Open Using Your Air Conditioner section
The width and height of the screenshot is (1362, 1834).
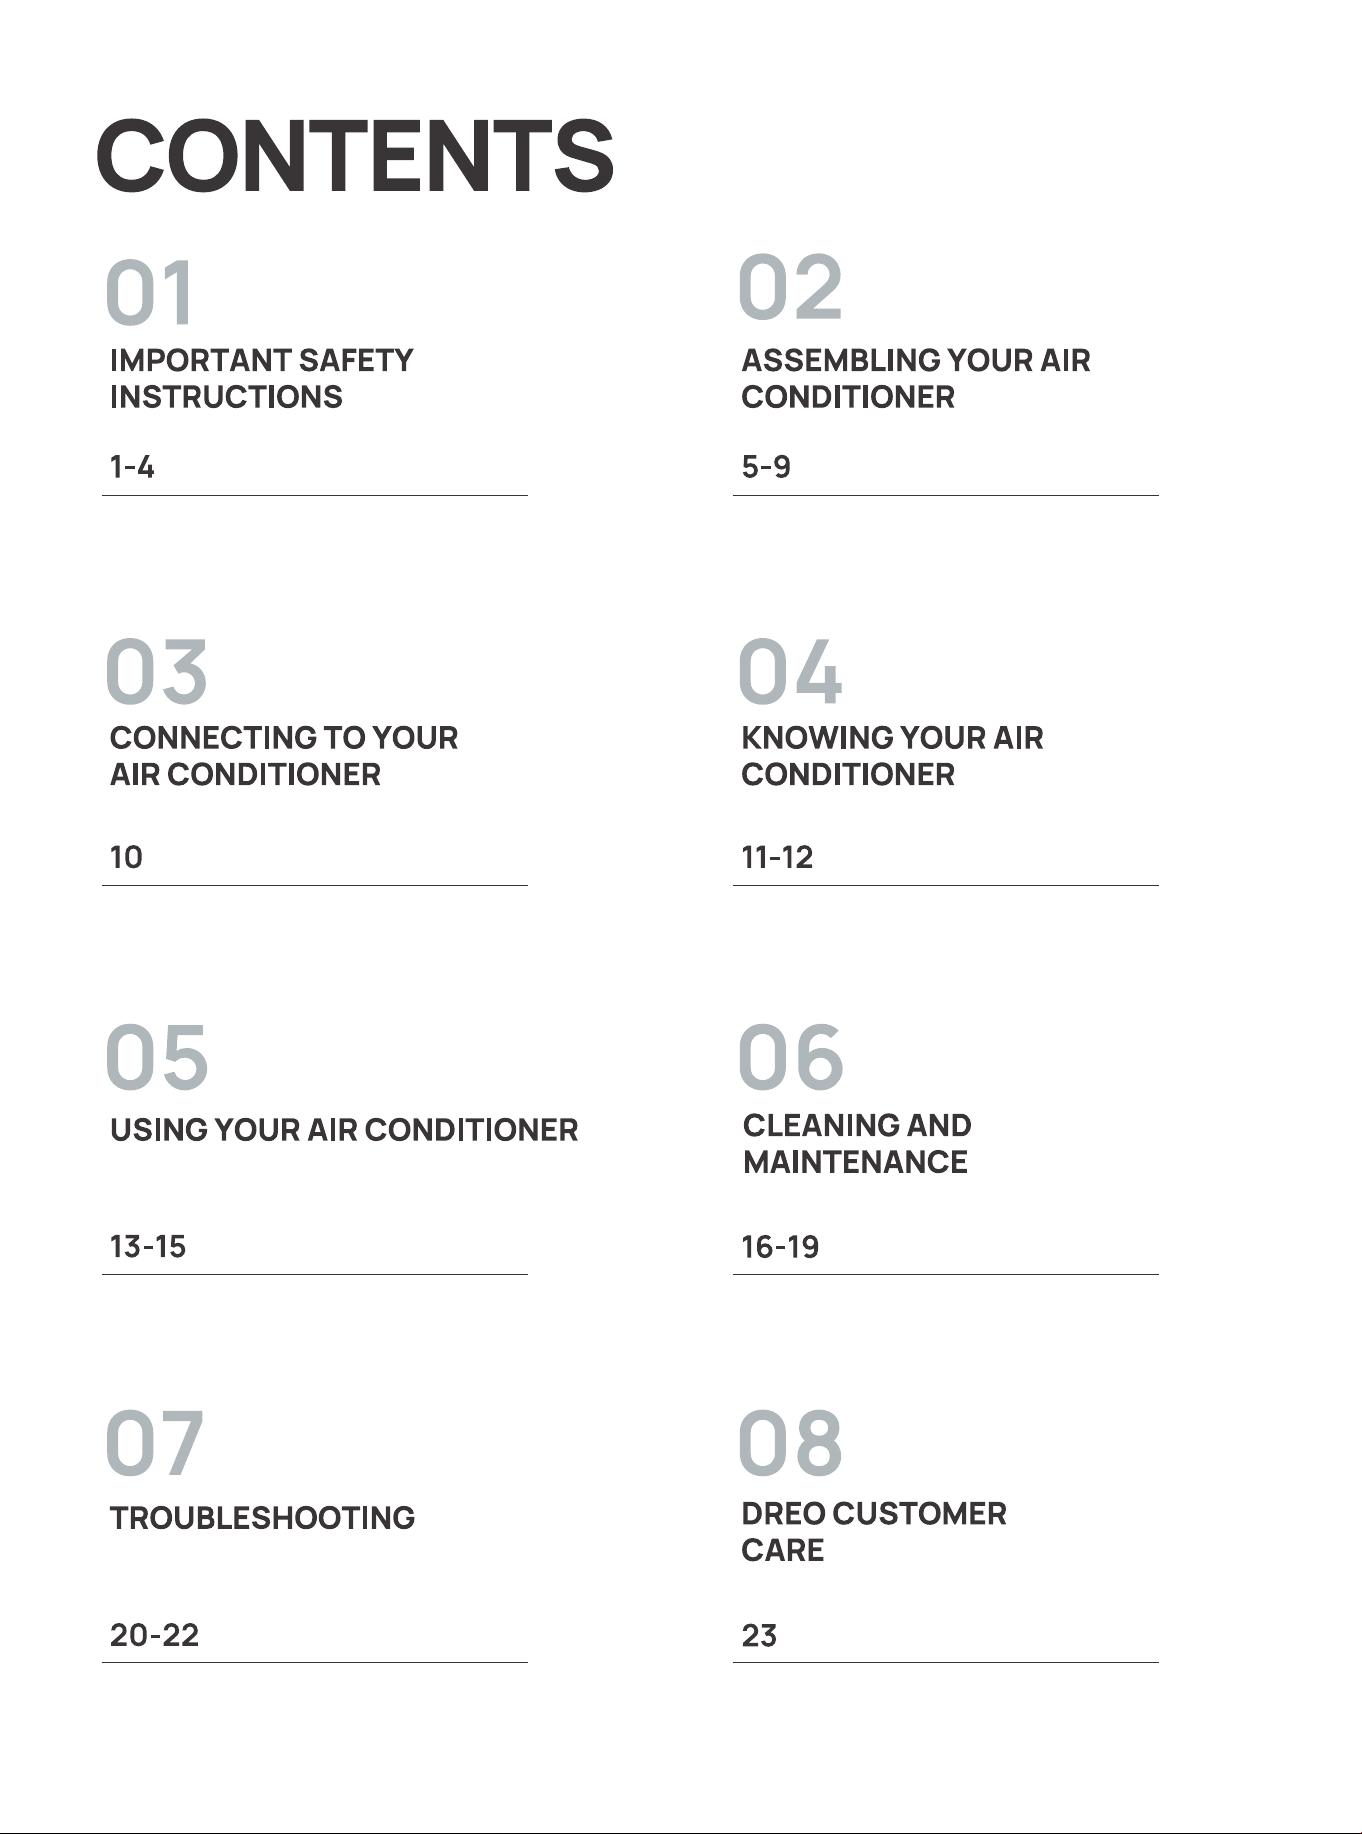click(344, 1130)
